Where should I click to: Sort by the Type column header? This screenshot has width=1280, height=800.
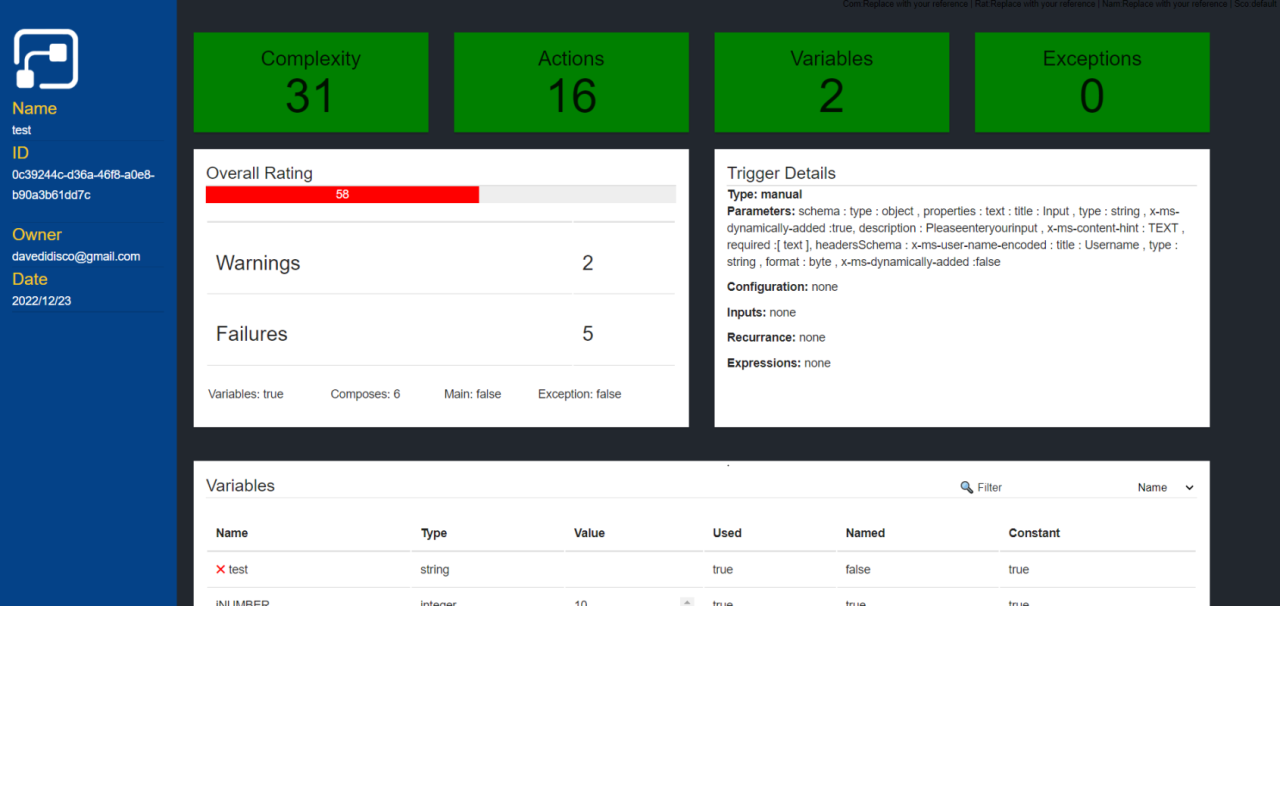(x=434, y=533)
